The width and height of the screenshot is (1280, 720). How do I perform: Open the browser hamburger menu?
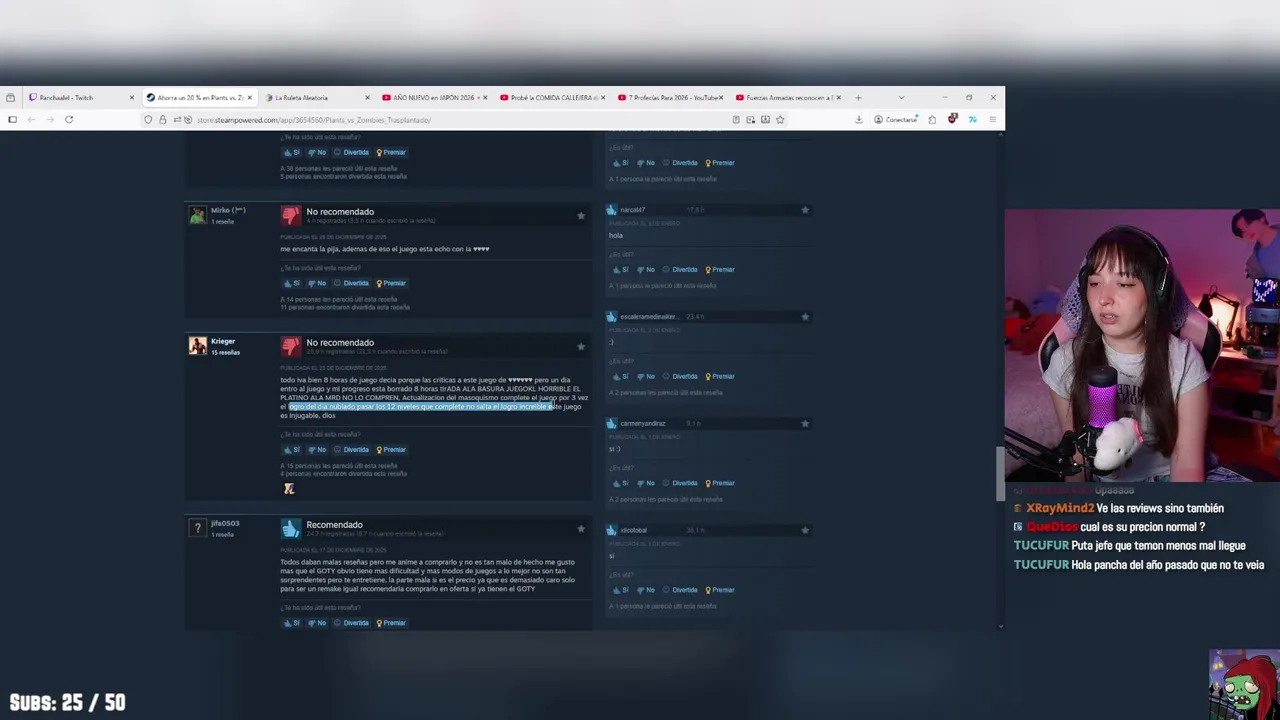[992, 120]
